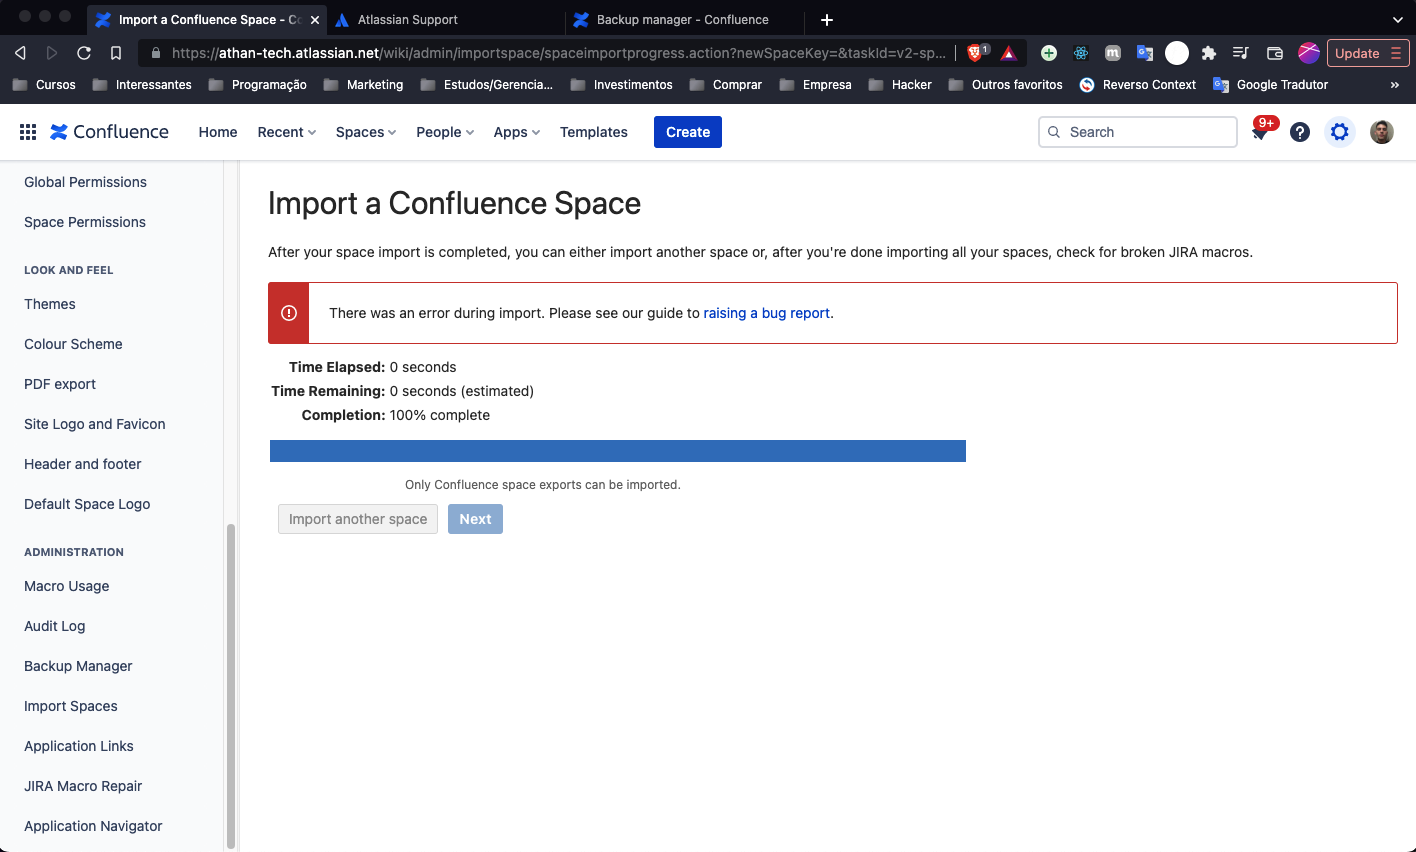Open the browser Extensions puzzle icon
This screenshot has height=852, width=1416.
[x=1209, y=53]
